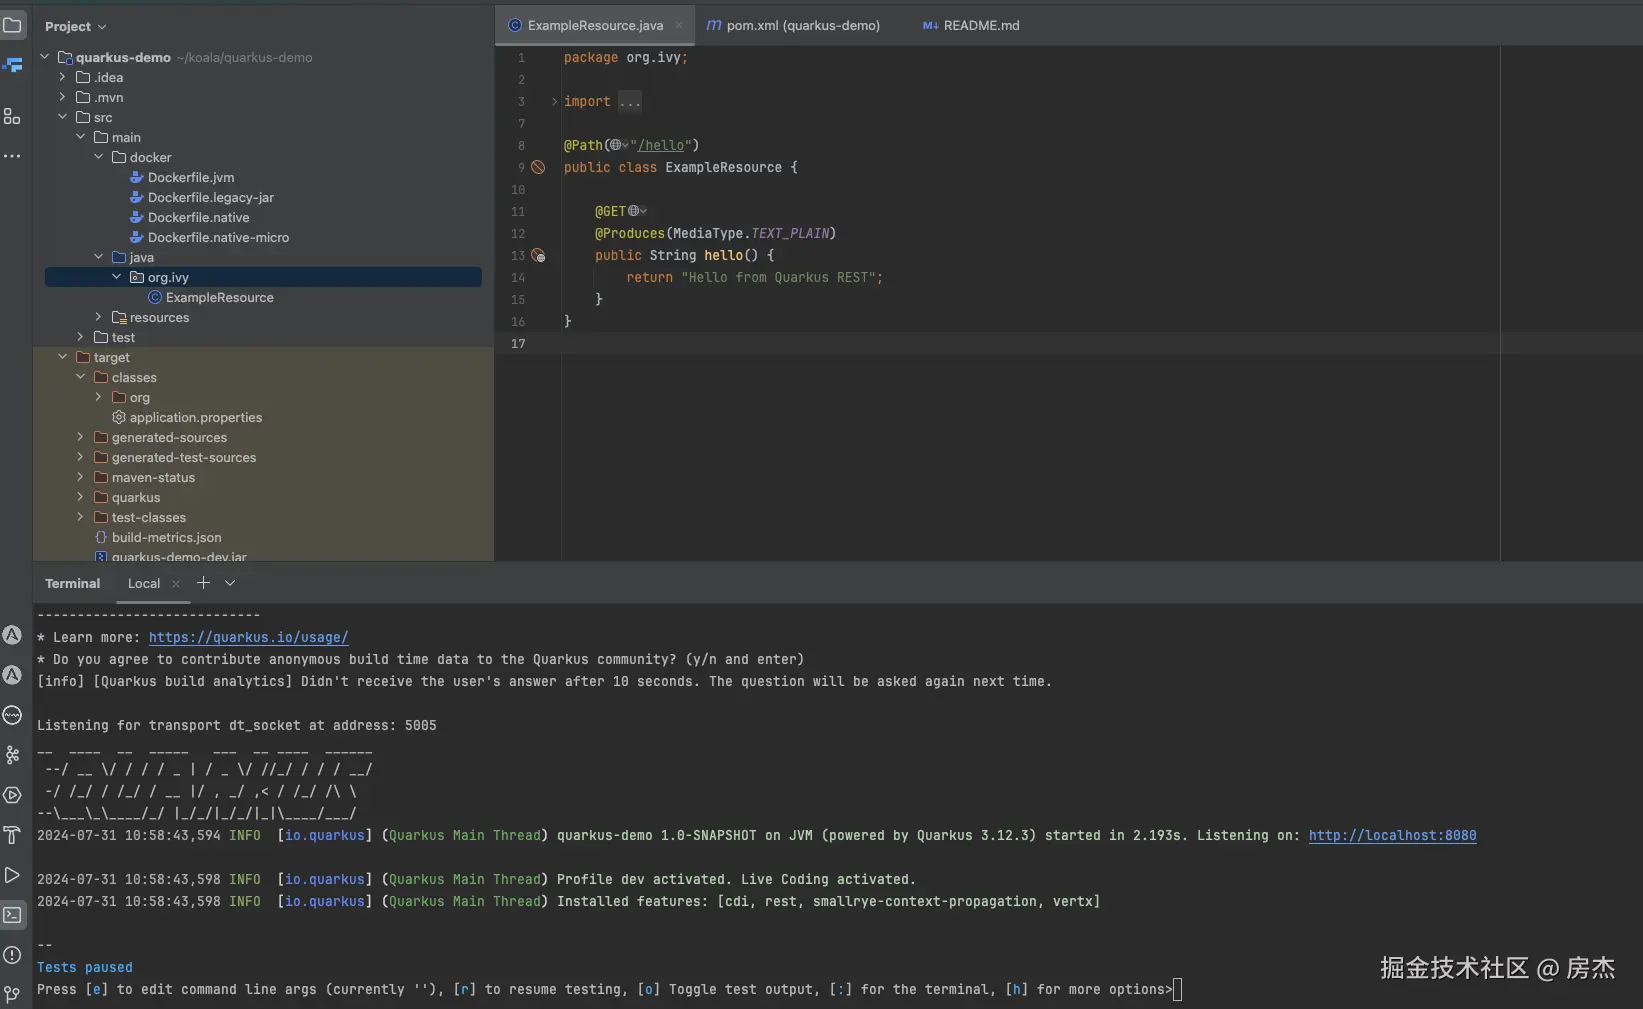The image size is (1643, 1009).
Task: Open the Git version control icon
Action: pos(12,994)
